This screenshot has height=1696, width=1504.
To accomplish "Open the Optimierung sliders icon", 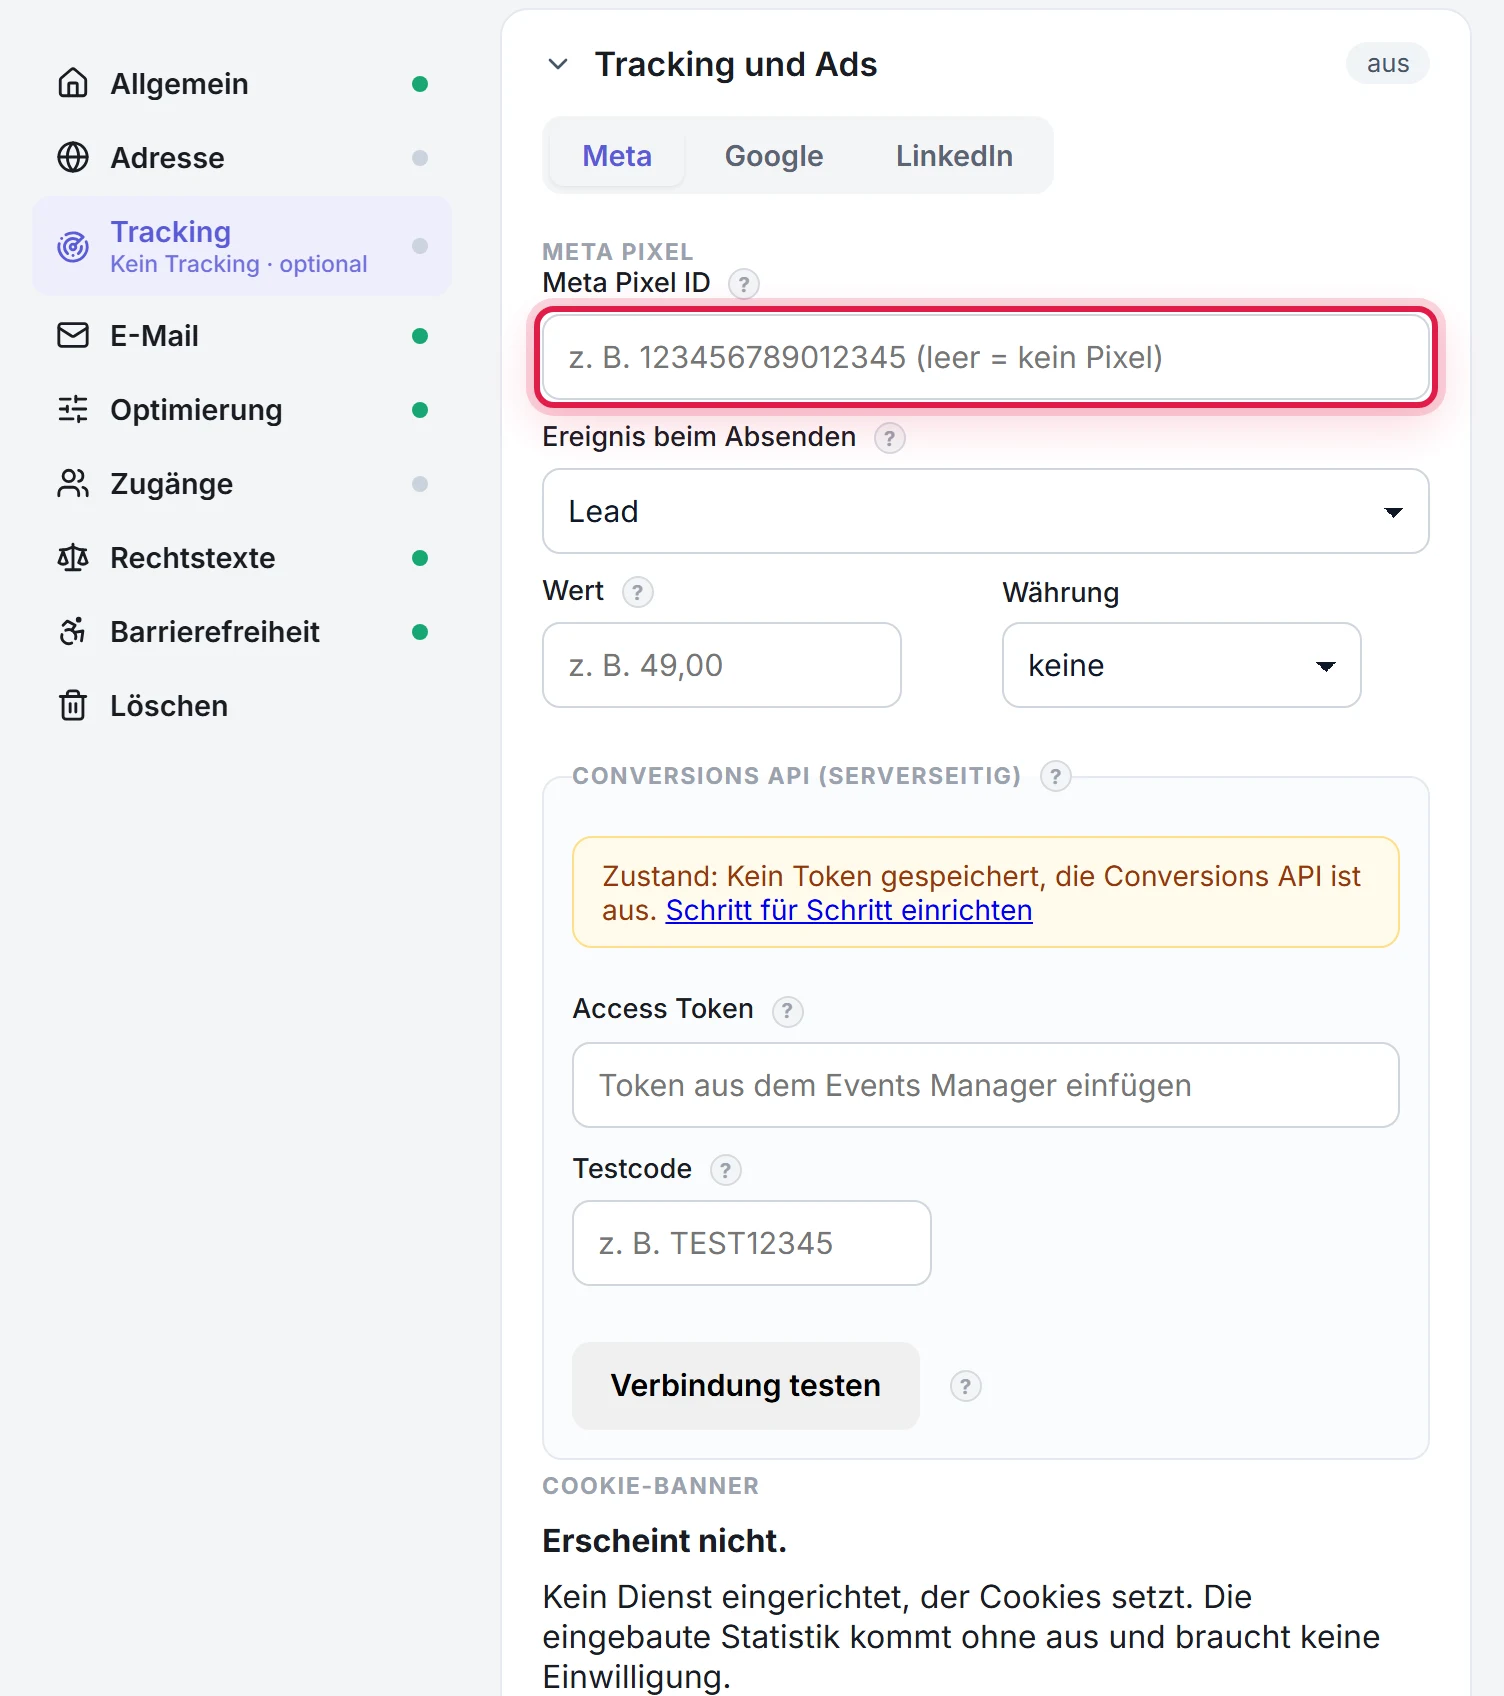I will (73, 409).
